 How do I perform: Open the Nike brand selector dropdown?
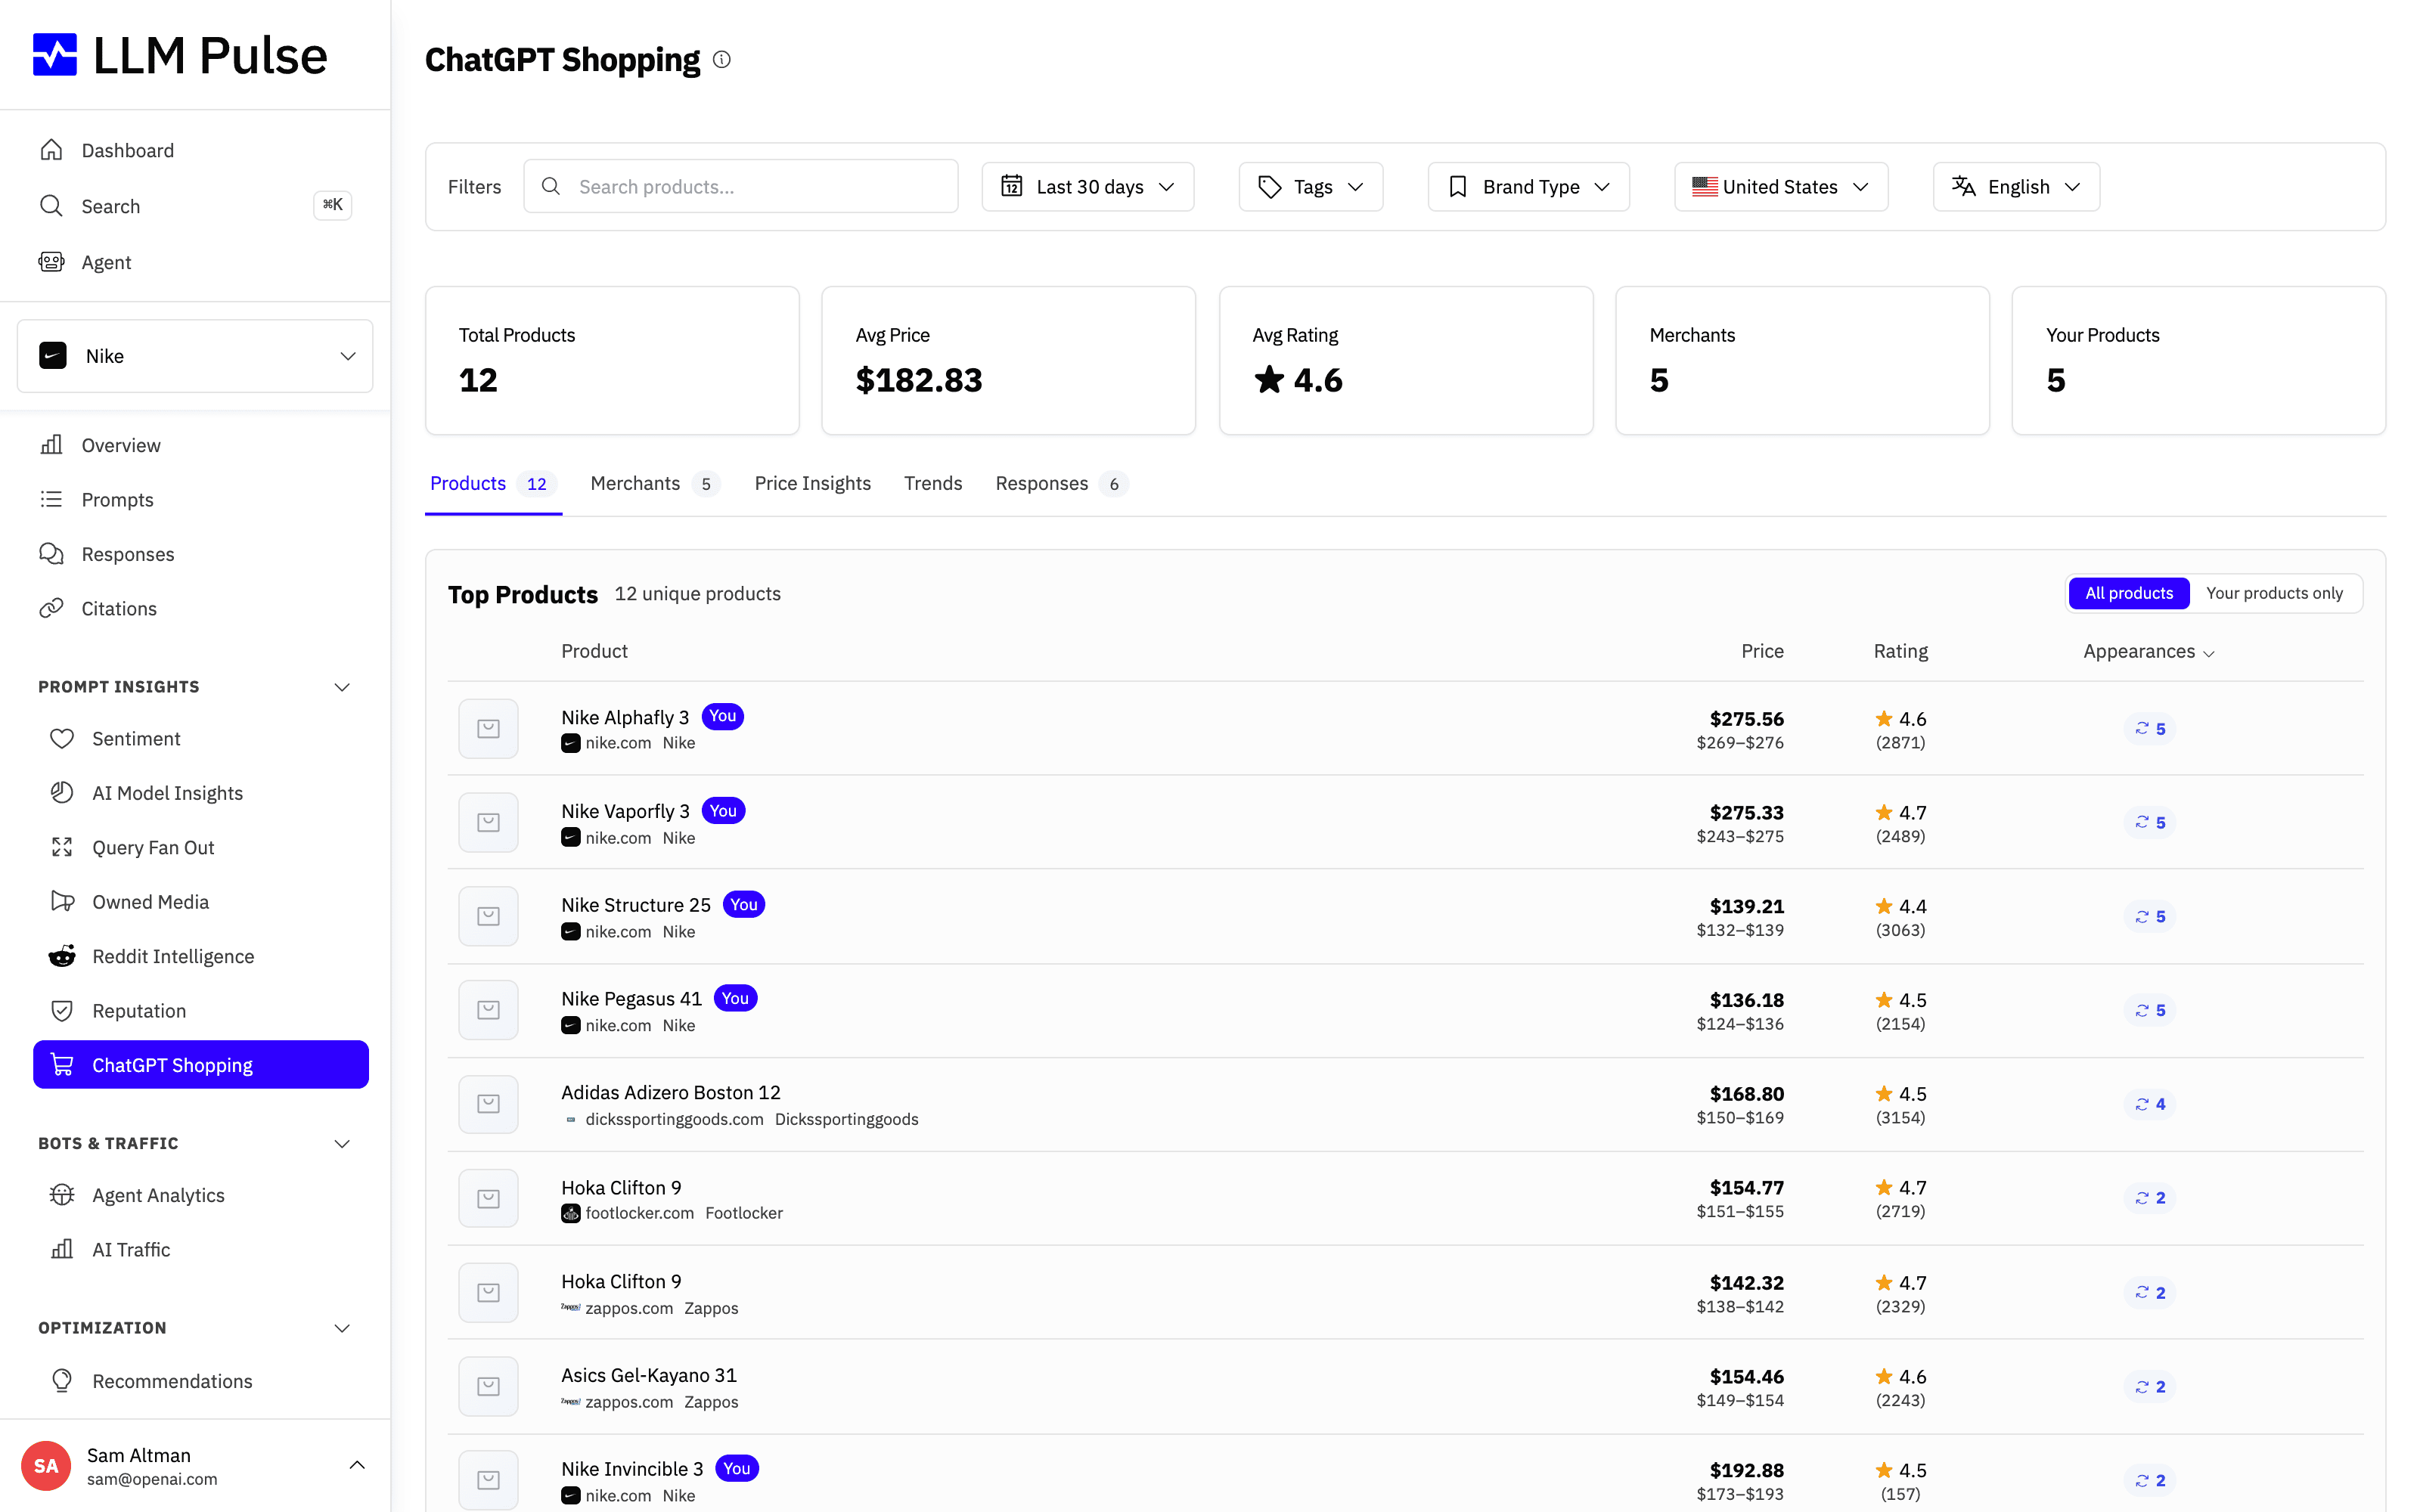[x=195, y=356]
